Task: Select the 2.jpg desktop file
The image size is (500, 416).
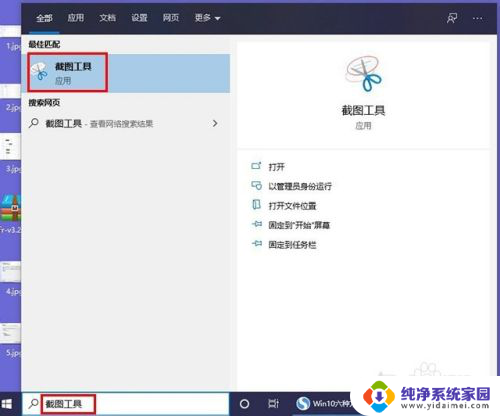Action: [x=11, y=98]
